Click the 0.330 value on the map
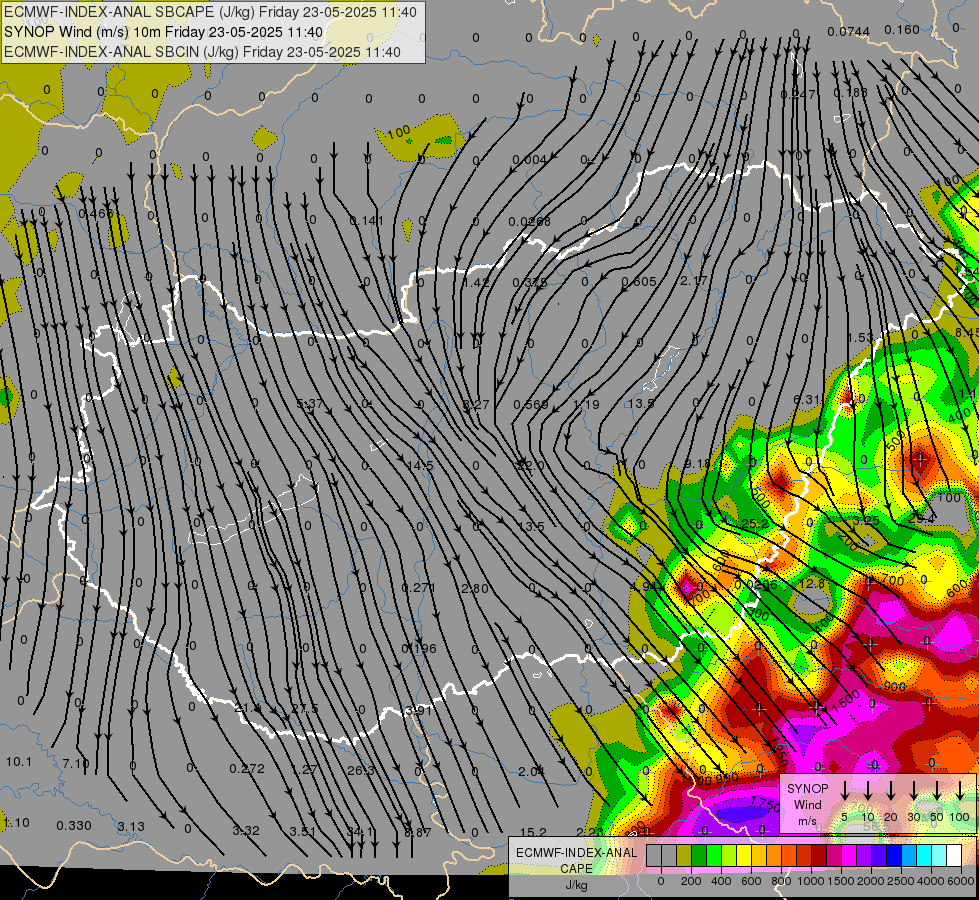Viewport: 979px width, 900px height. 74,826
